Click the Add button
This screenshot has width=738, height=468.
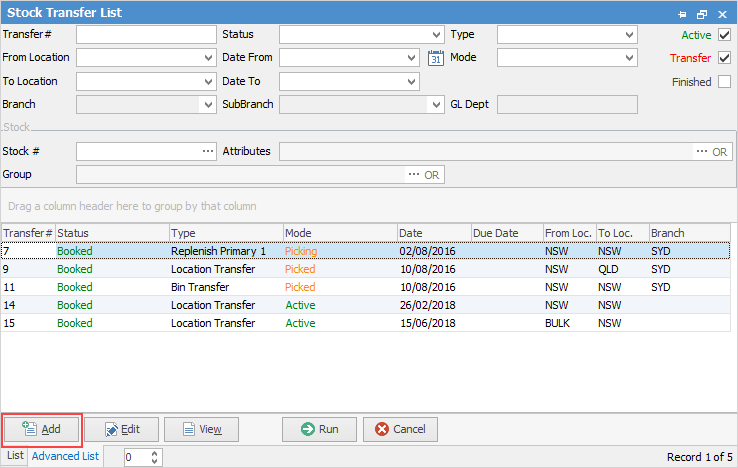point(41,429)
